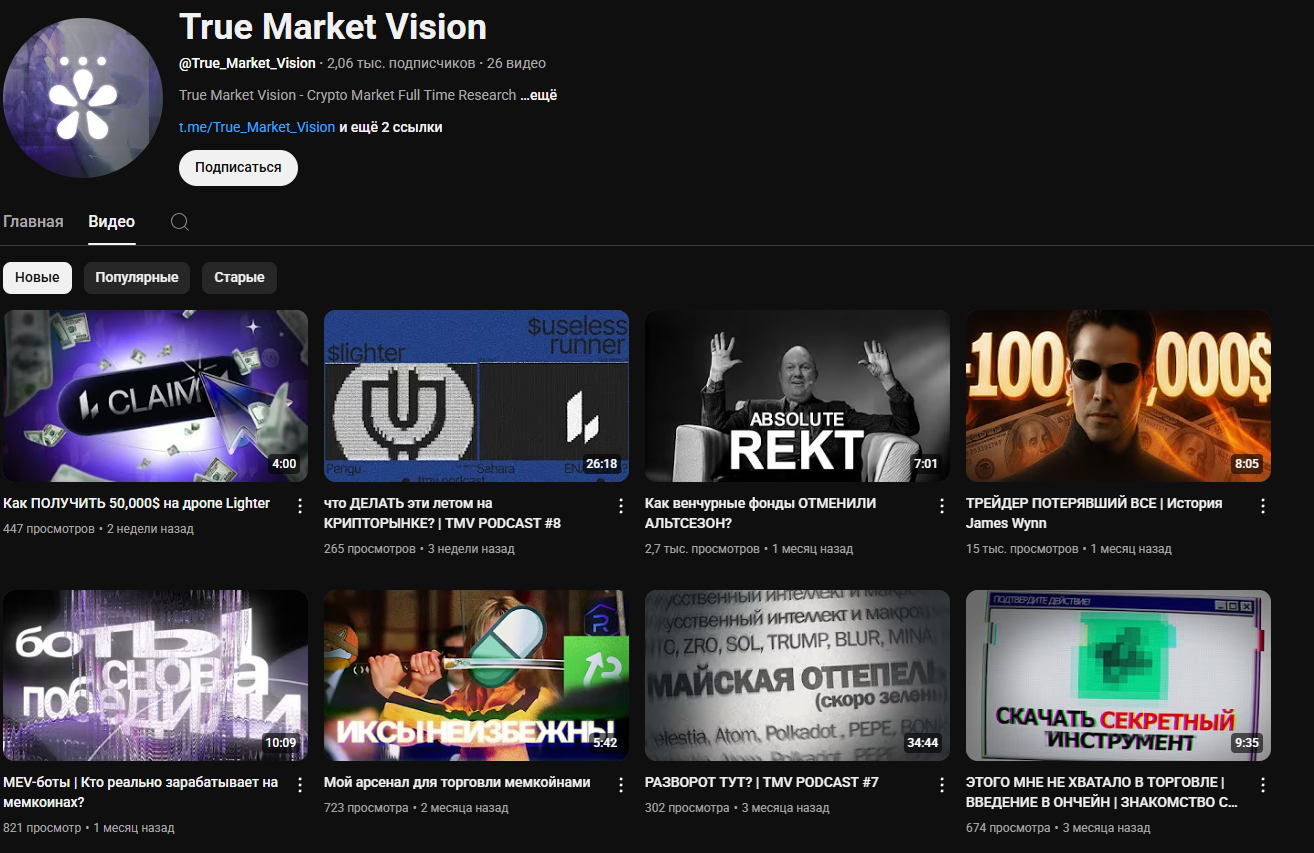Open three-dot menu for TMV PODCAST #7
Viewport: 1314px width, 853px height.
pos(941,784)
